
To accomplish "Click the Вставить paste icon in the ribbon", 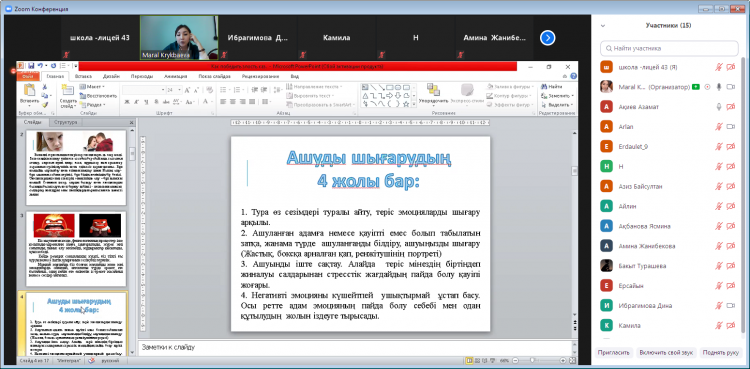I will [29, 90].
